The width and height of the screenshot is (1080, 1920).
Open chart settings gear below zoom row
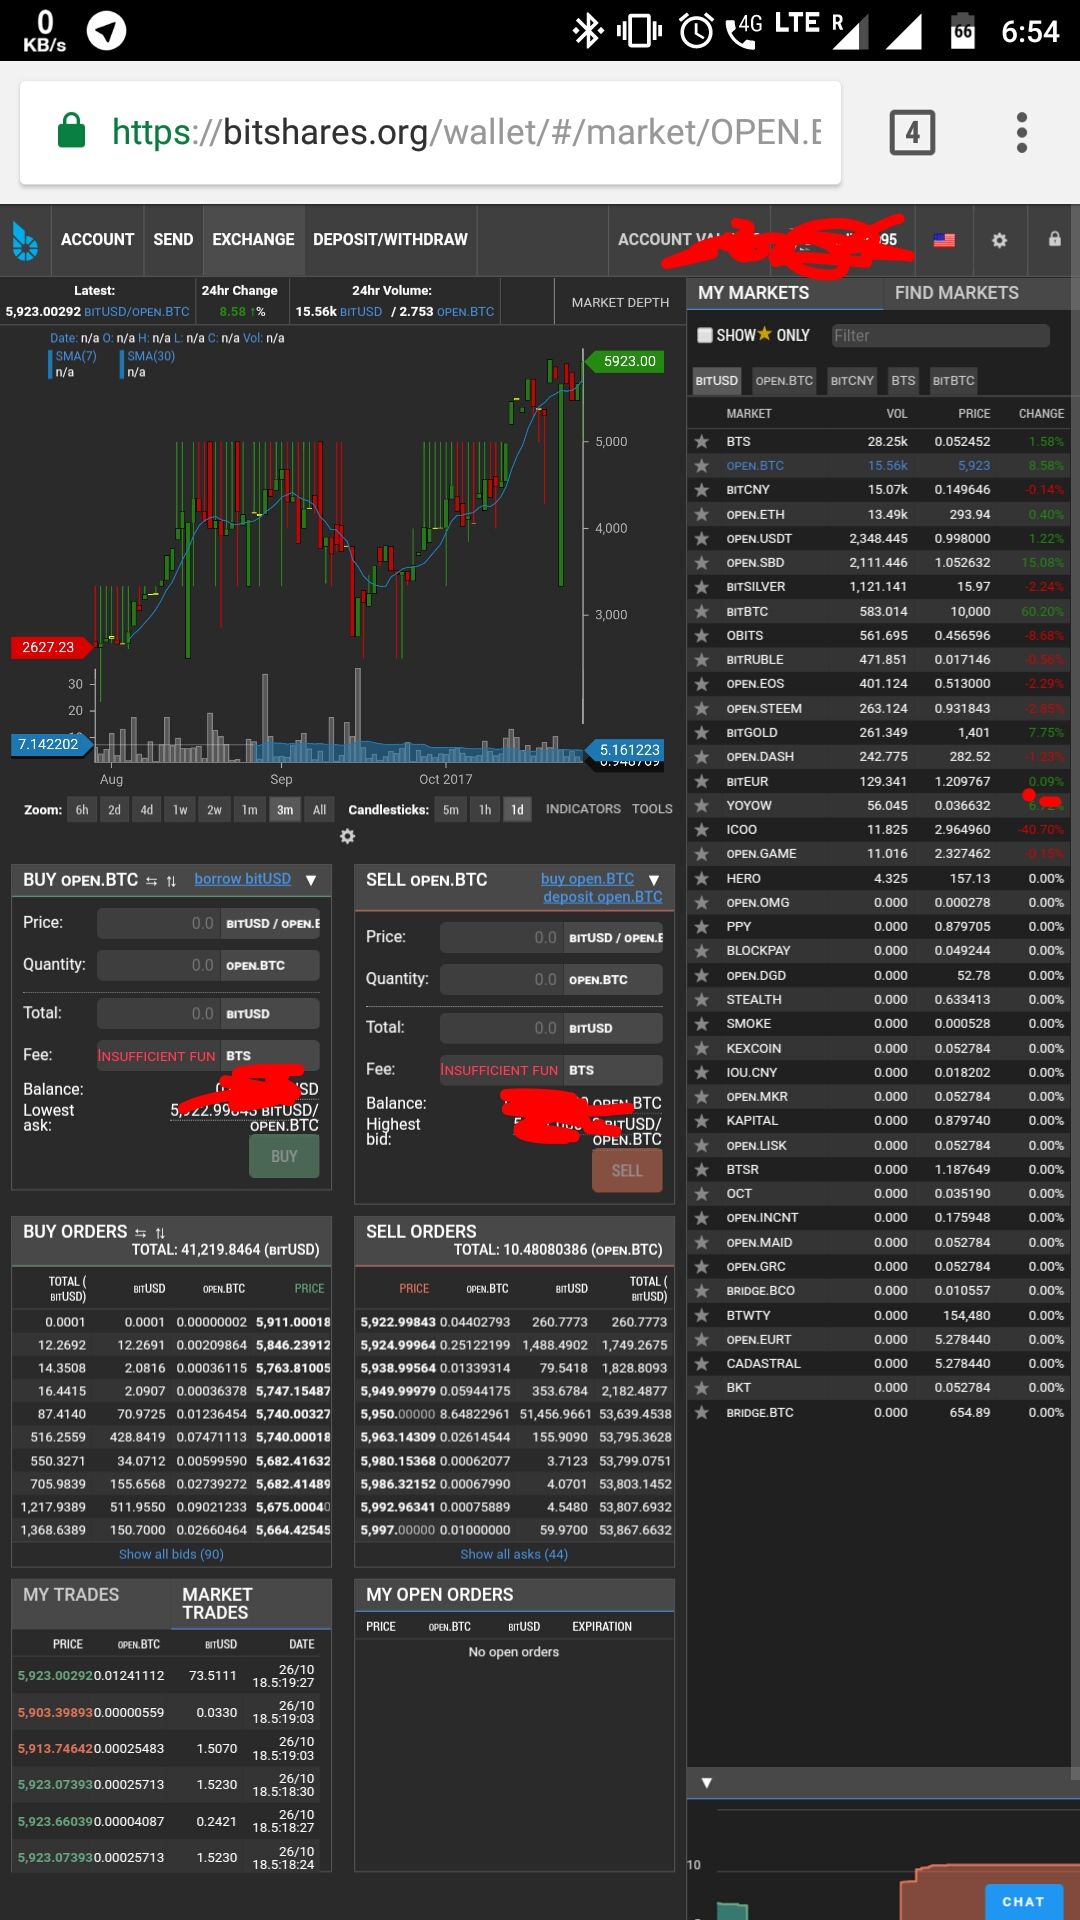[x=347, y=836]
